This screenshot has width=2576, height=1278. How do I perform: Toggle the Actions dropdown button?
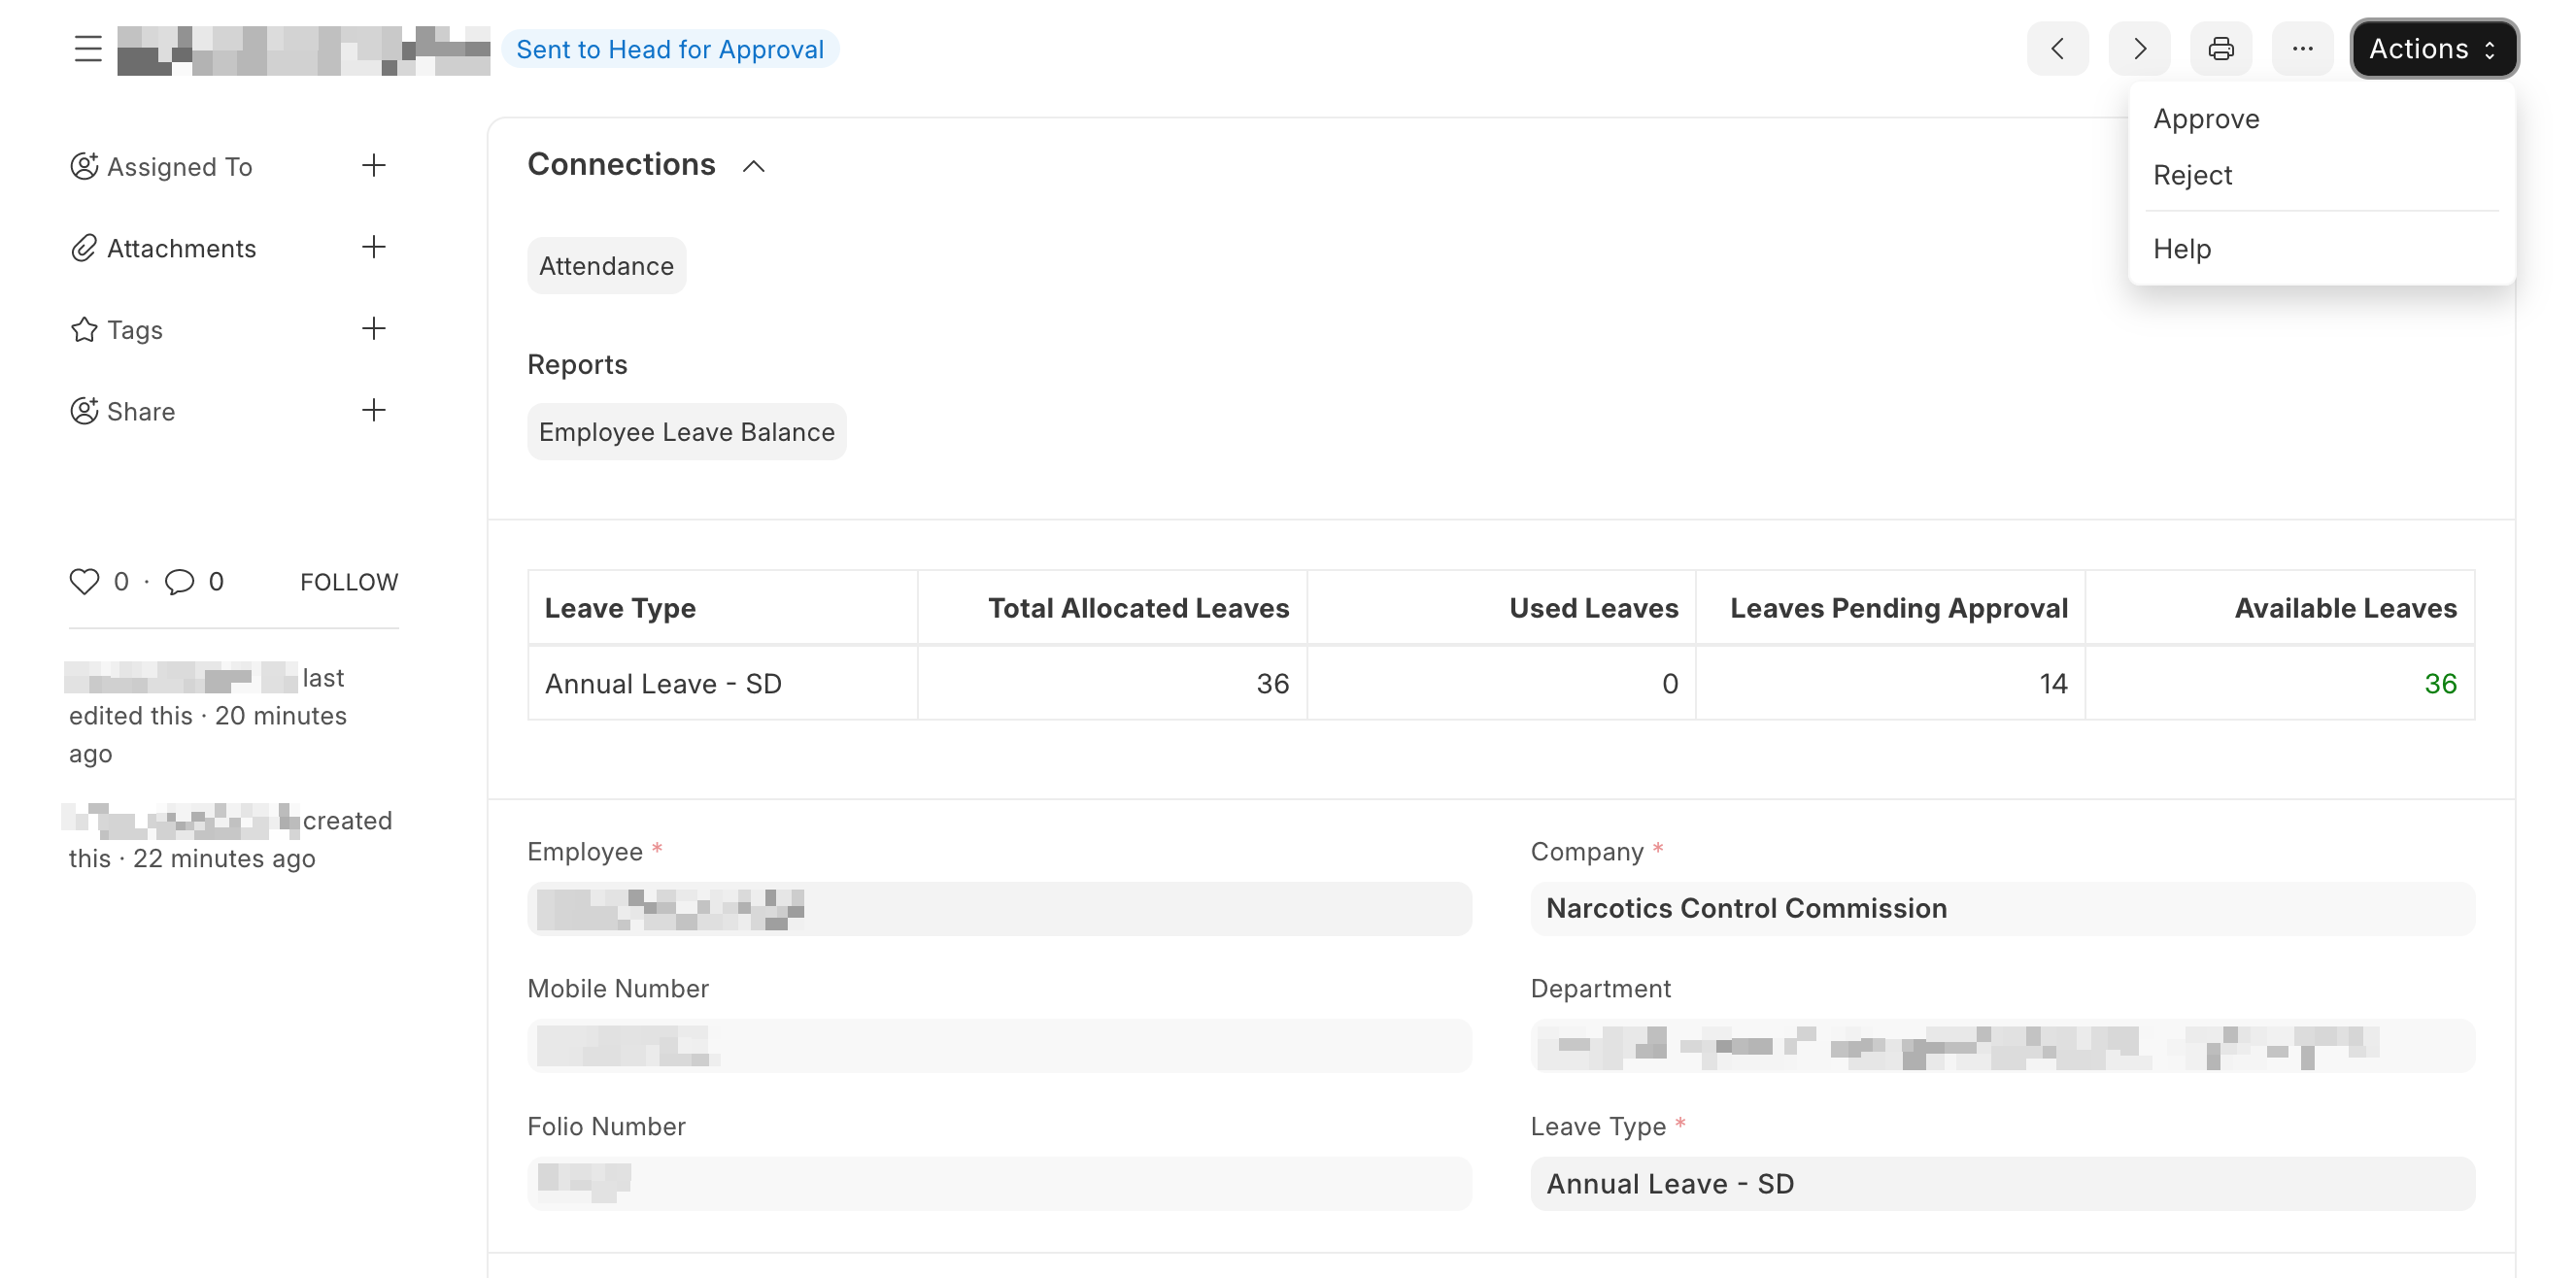point(2432,49)
